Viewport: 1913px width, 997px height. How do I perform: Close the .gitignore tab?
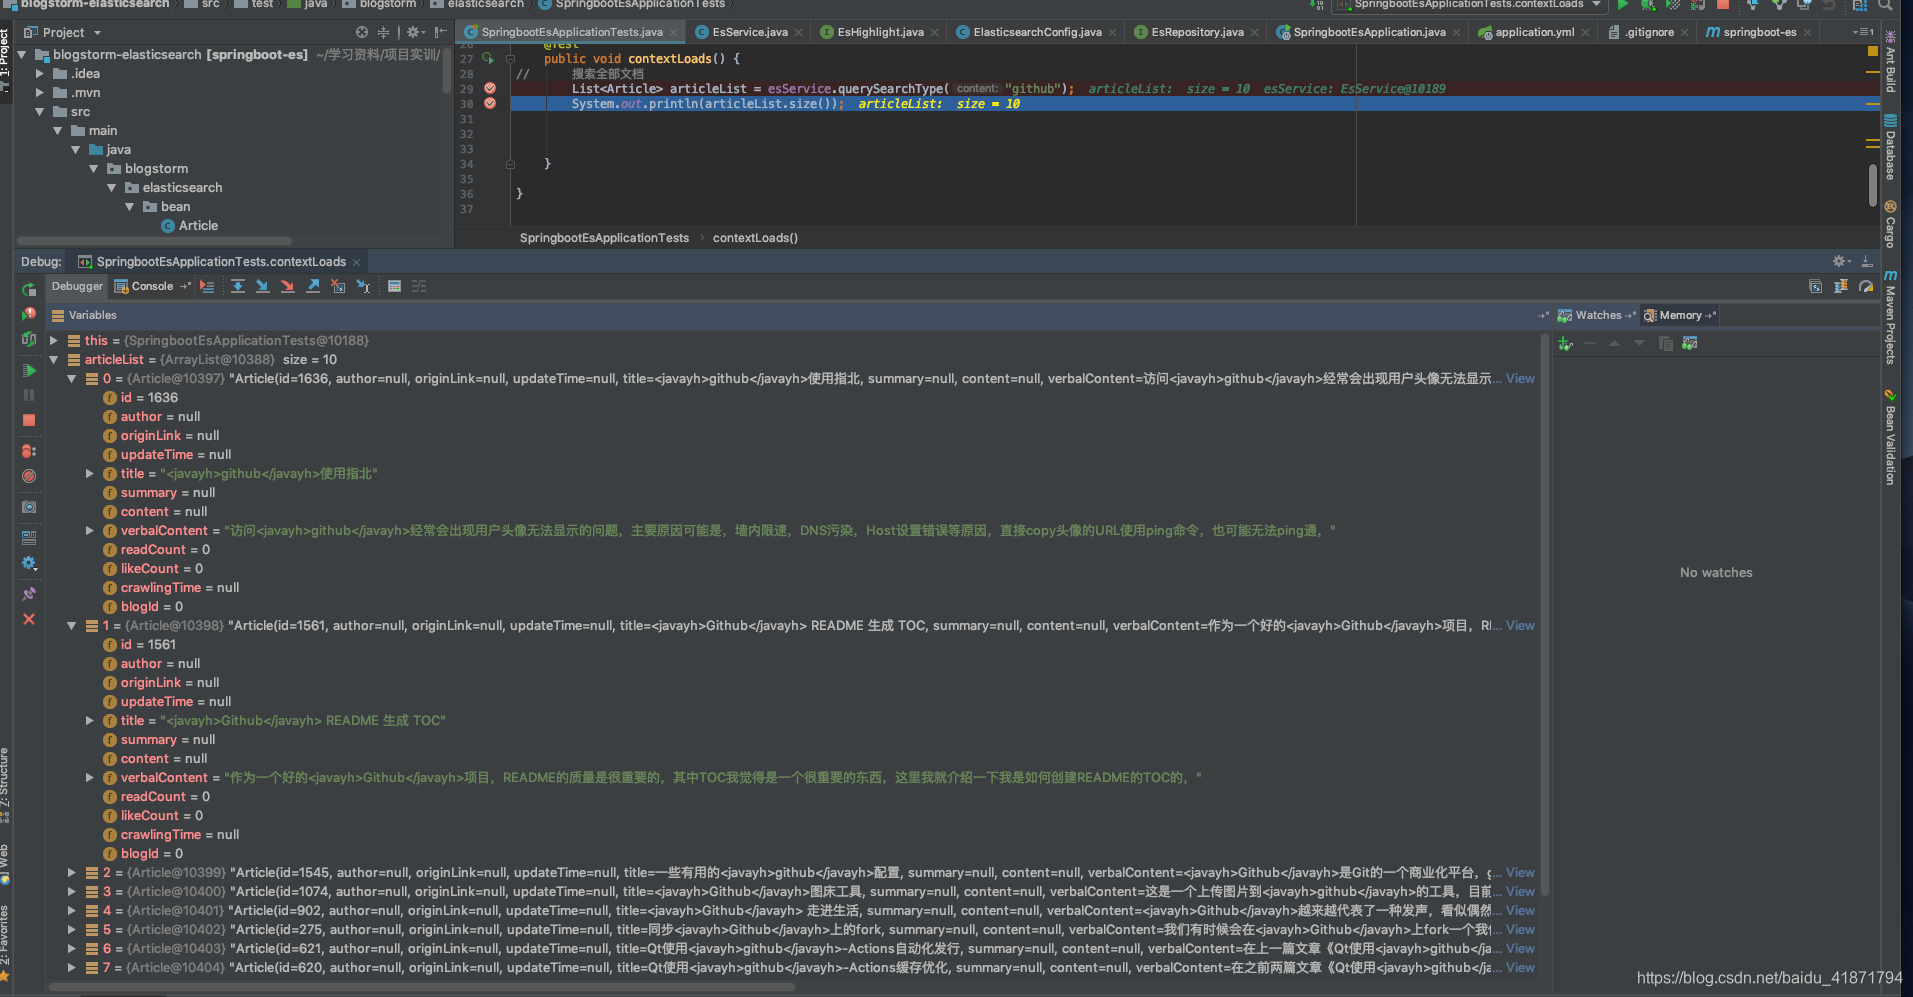[1685, 33]
